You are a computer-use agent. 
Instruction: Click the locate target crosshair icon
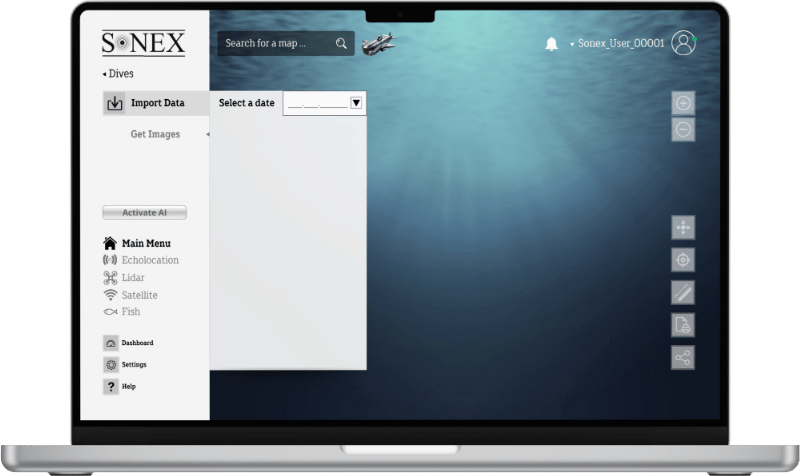click(x=683, y=260)
